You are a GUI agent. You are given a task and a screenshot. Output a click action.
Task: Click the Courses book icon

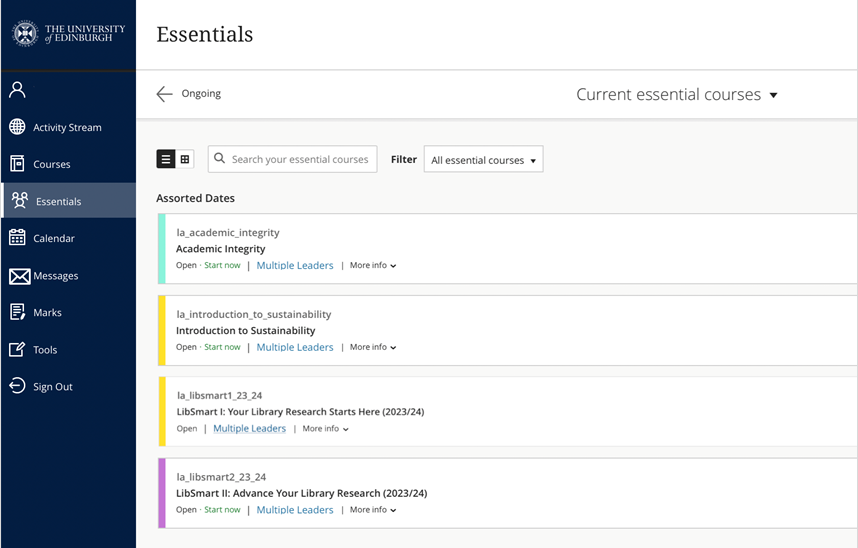(17, 163)
